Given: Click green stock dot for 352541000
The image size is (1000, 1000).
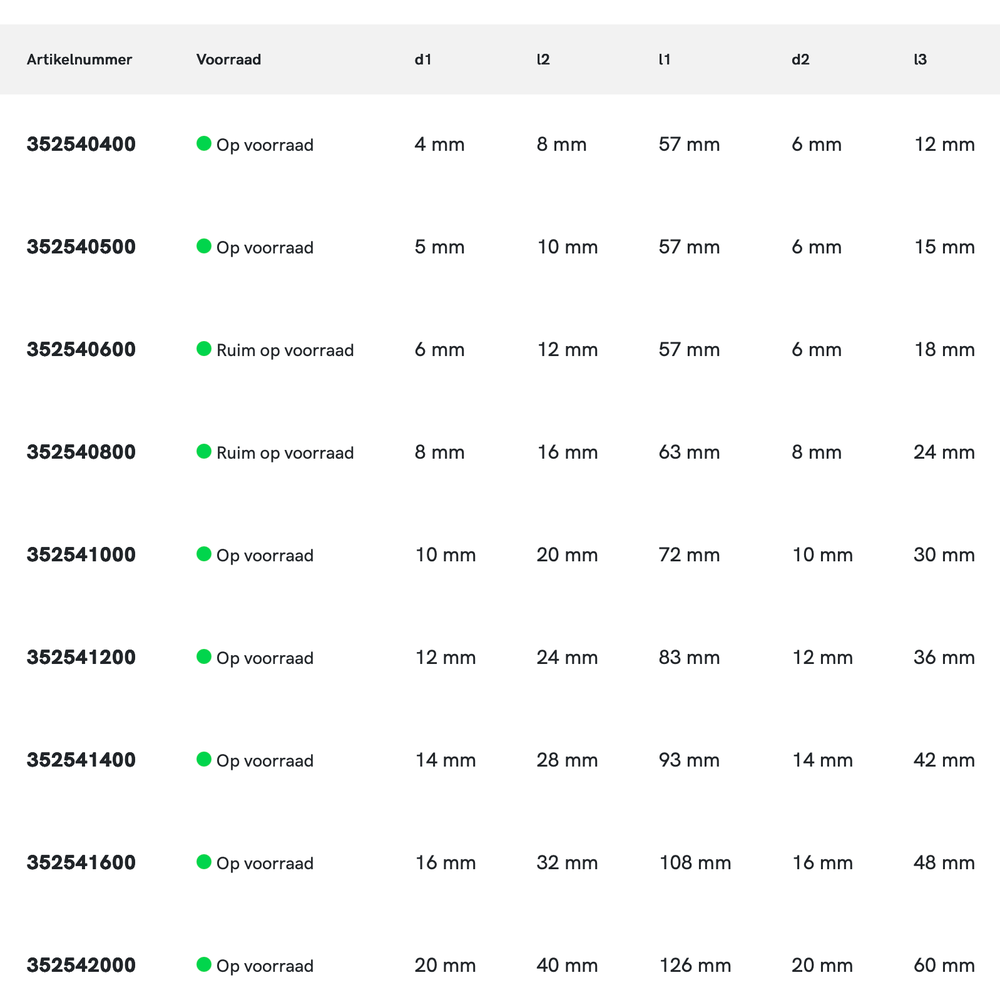Looking at the screenshot, I should pos(204,554).
